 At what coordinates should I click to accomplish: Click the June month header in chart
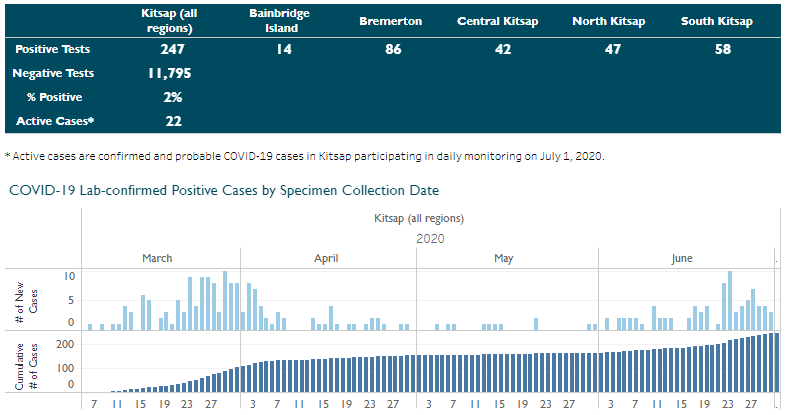[x=682, y=258]
